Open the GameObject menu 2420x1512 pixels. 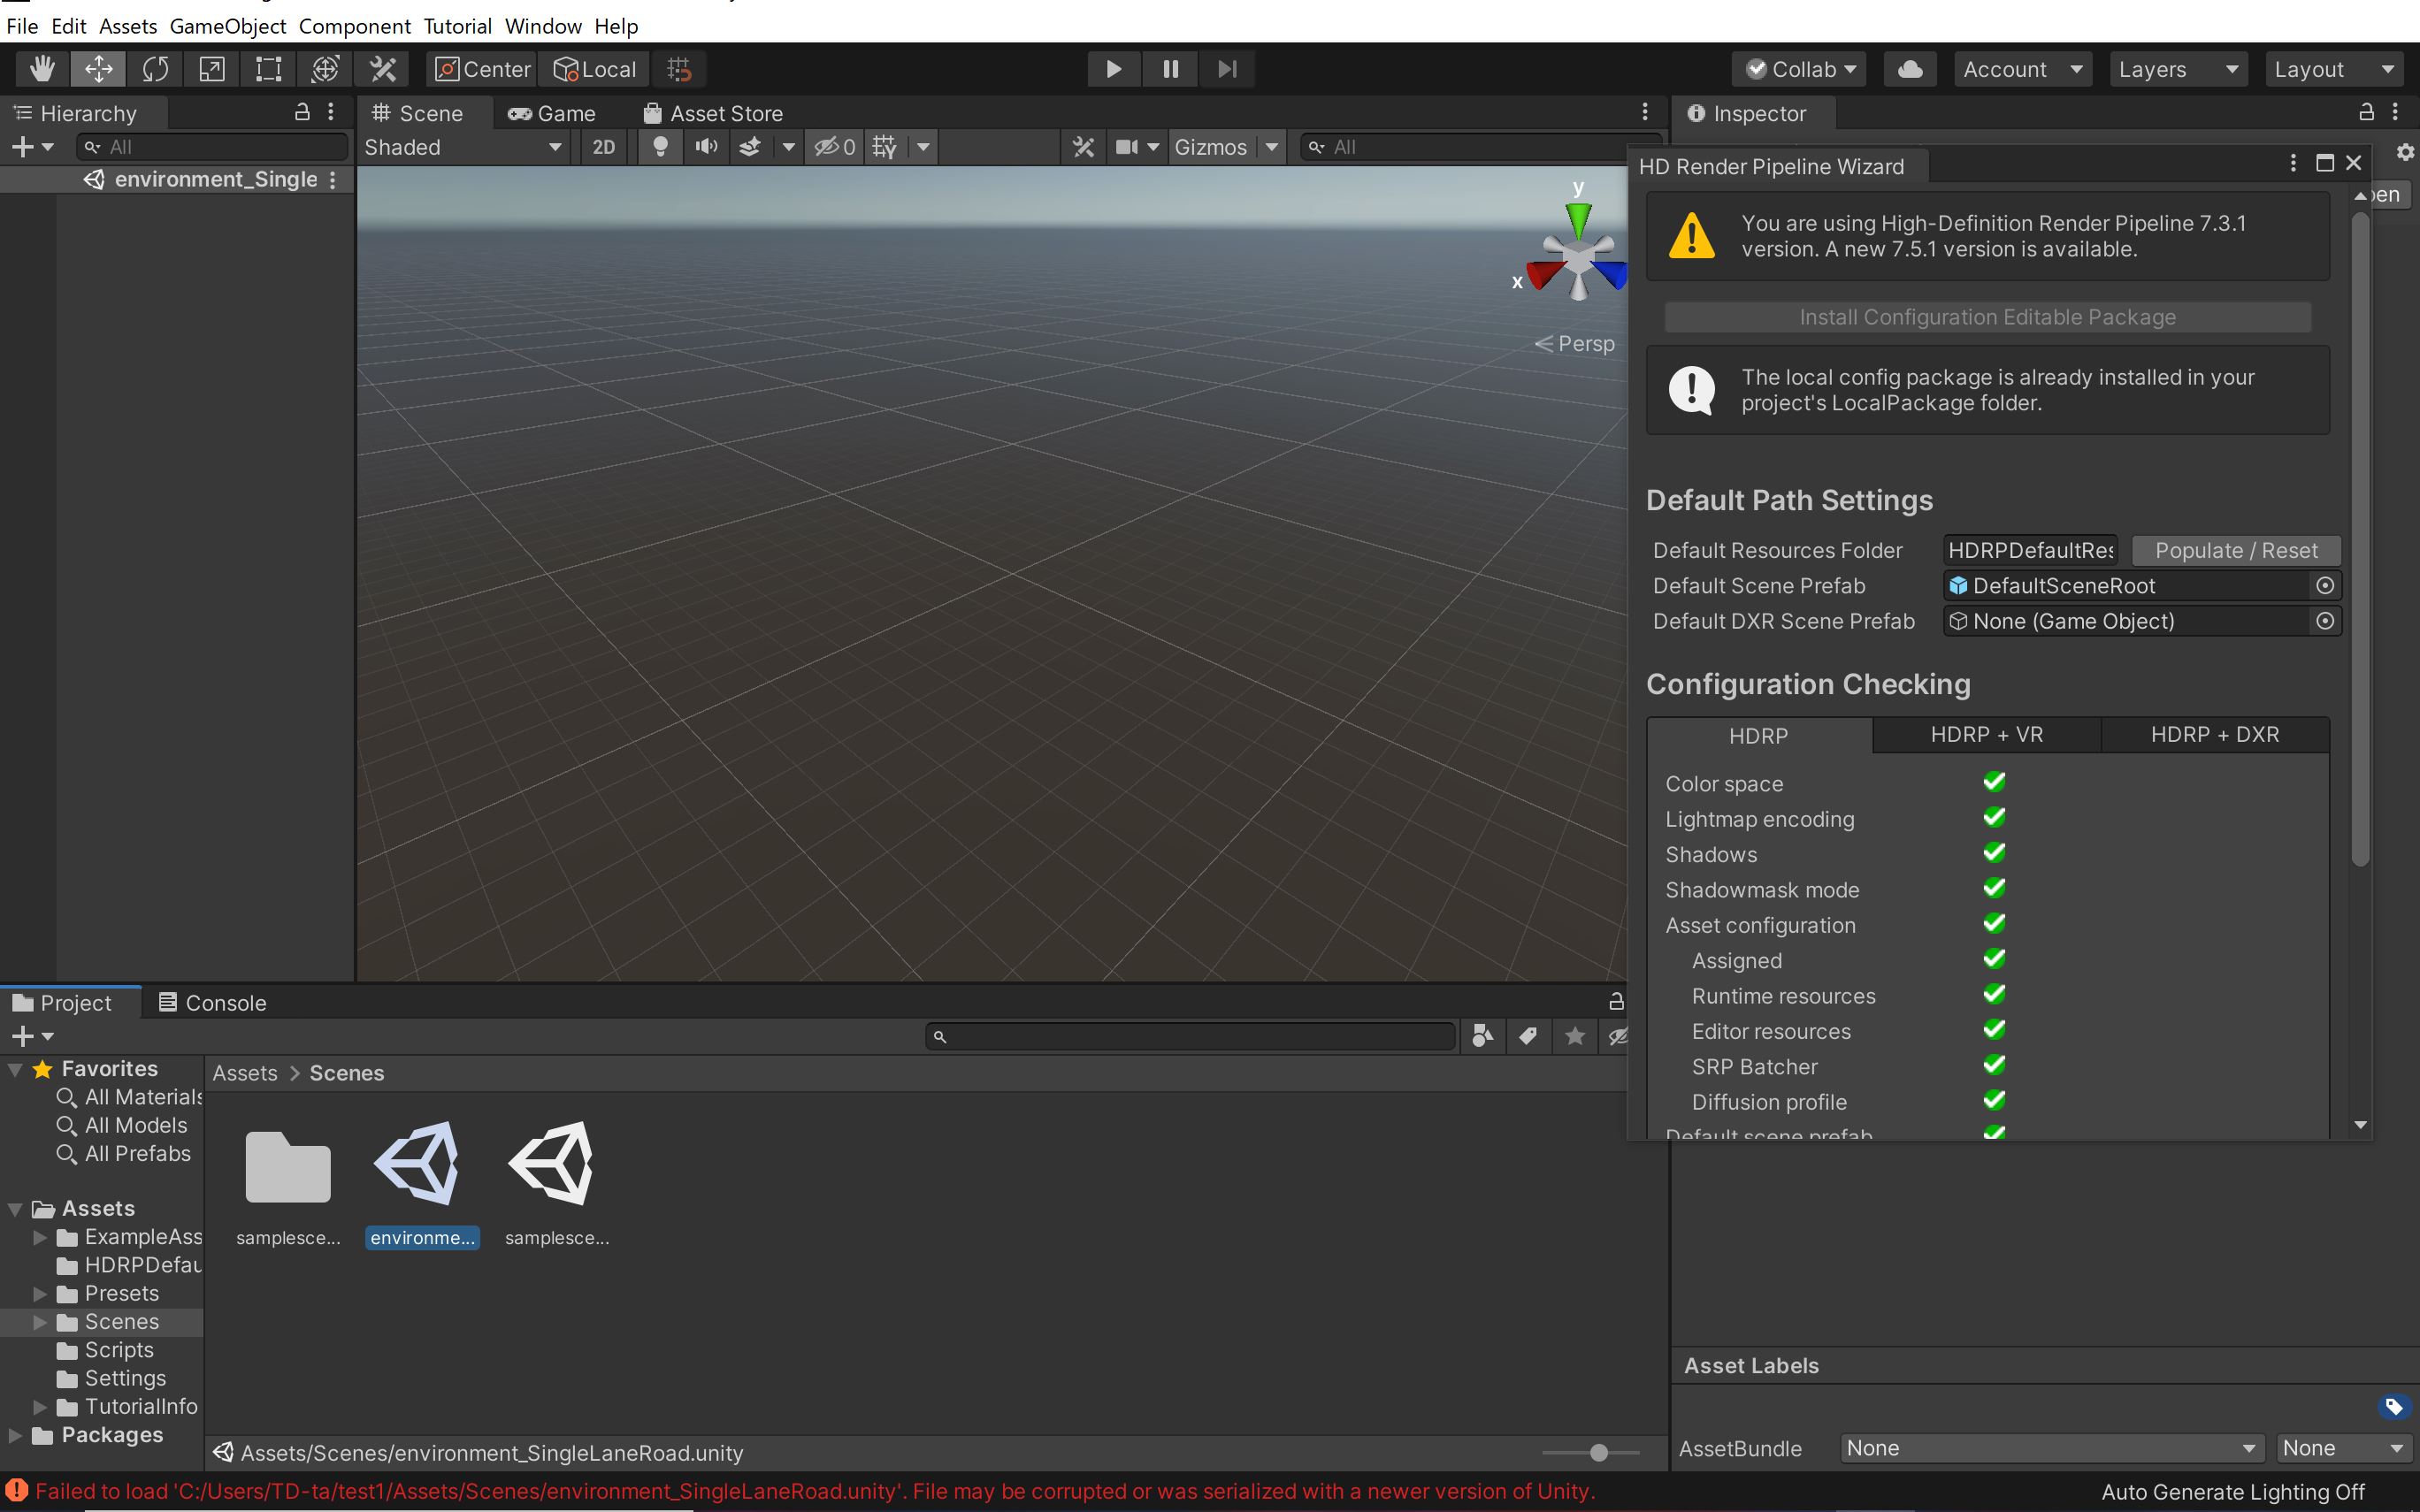(x=227, y=26)
